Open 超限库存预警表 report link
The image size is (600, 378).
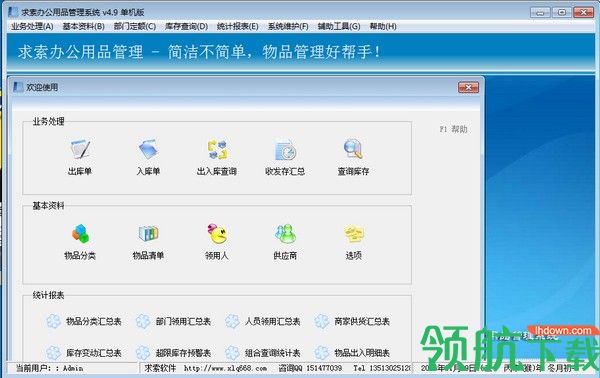(183, 353)
